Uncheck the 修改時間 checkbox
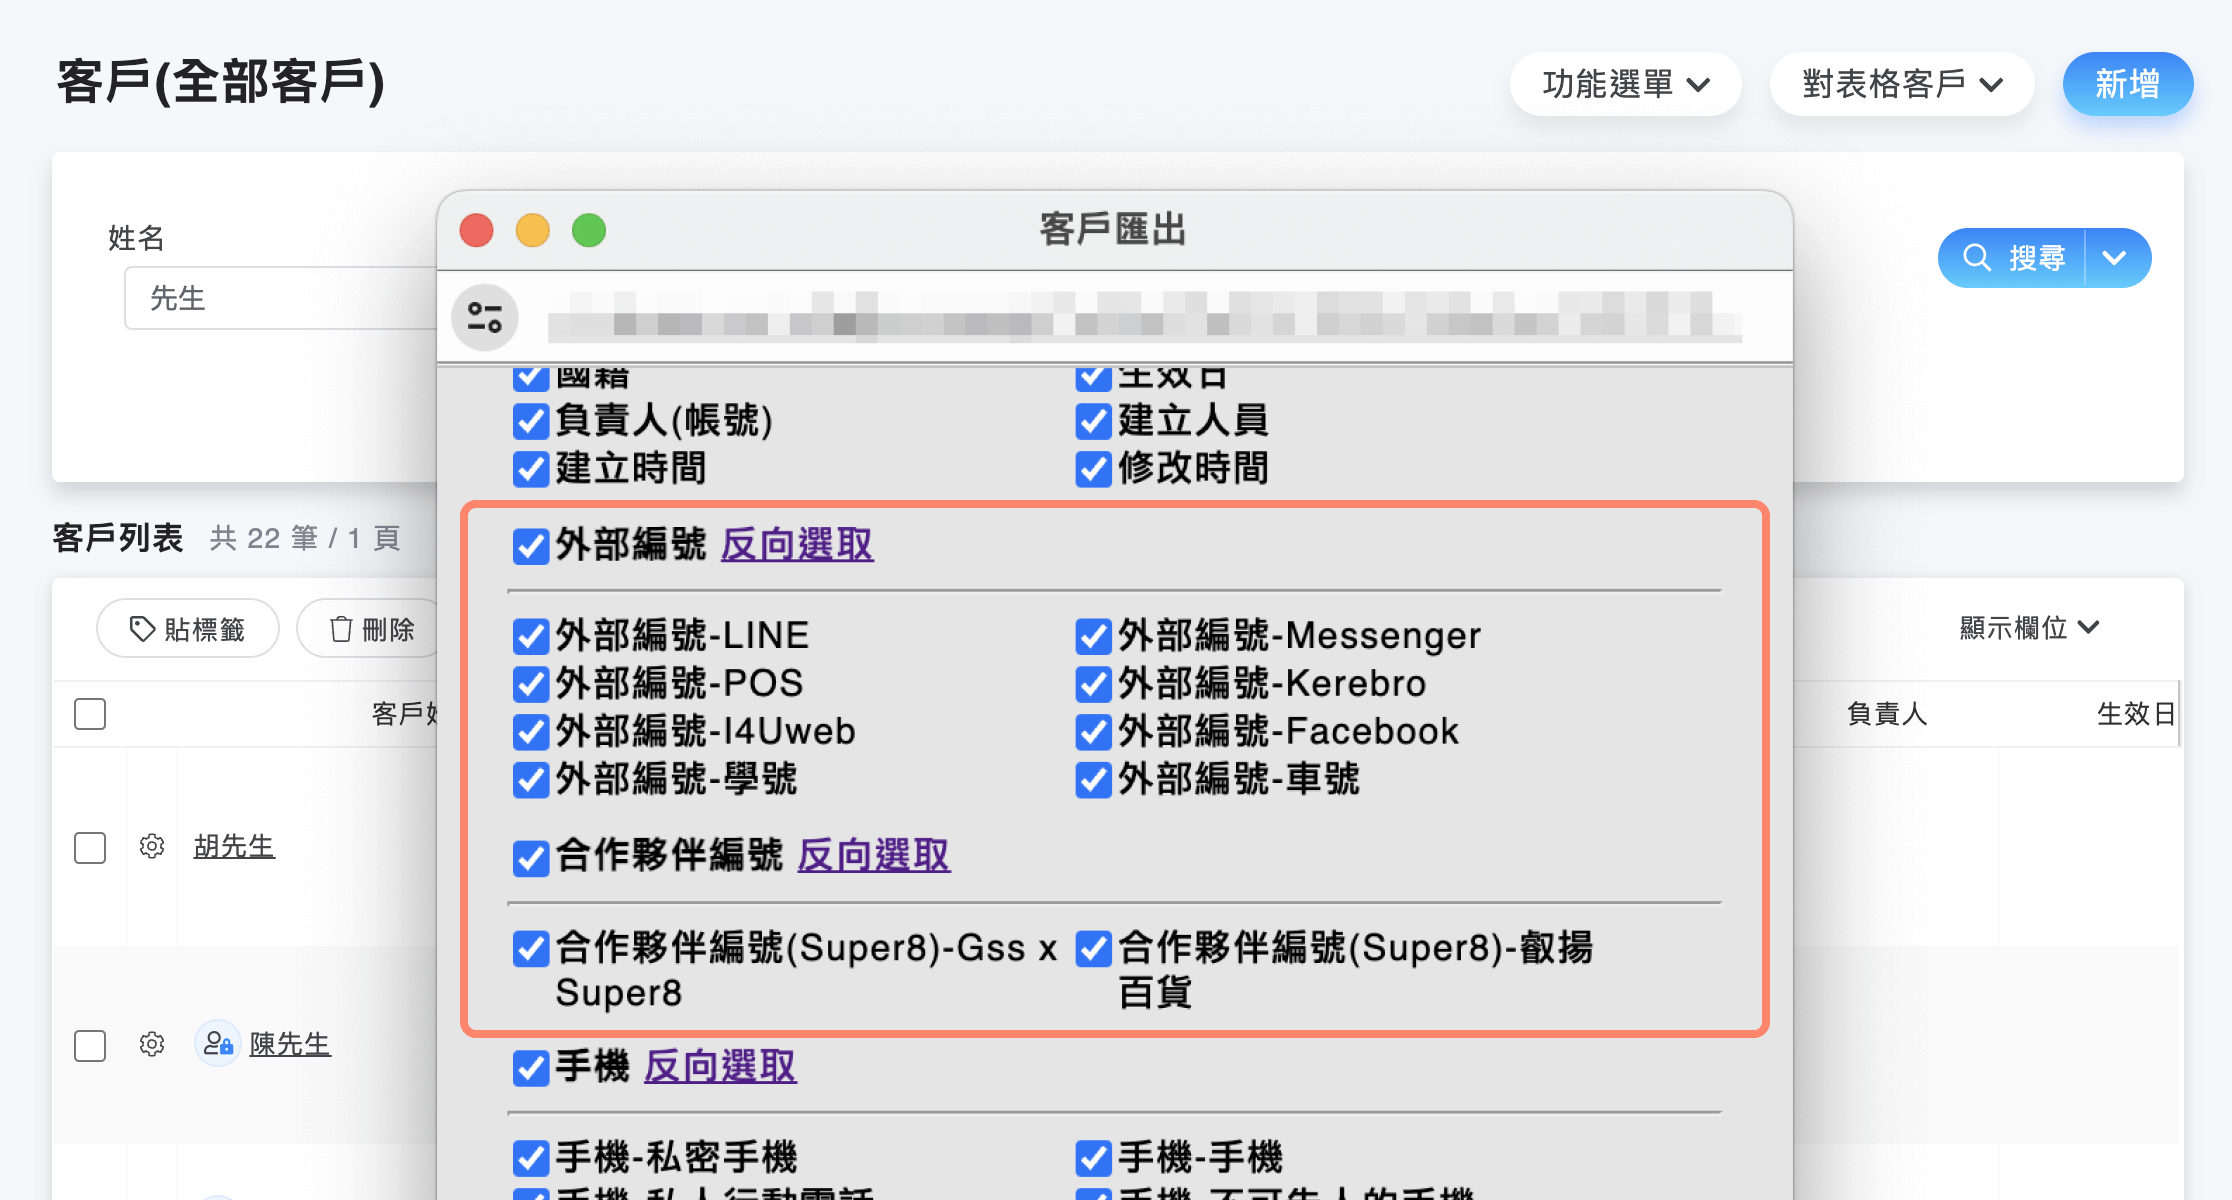2232x1200 pixels. pyautogui.click(x=1094, y=469)
